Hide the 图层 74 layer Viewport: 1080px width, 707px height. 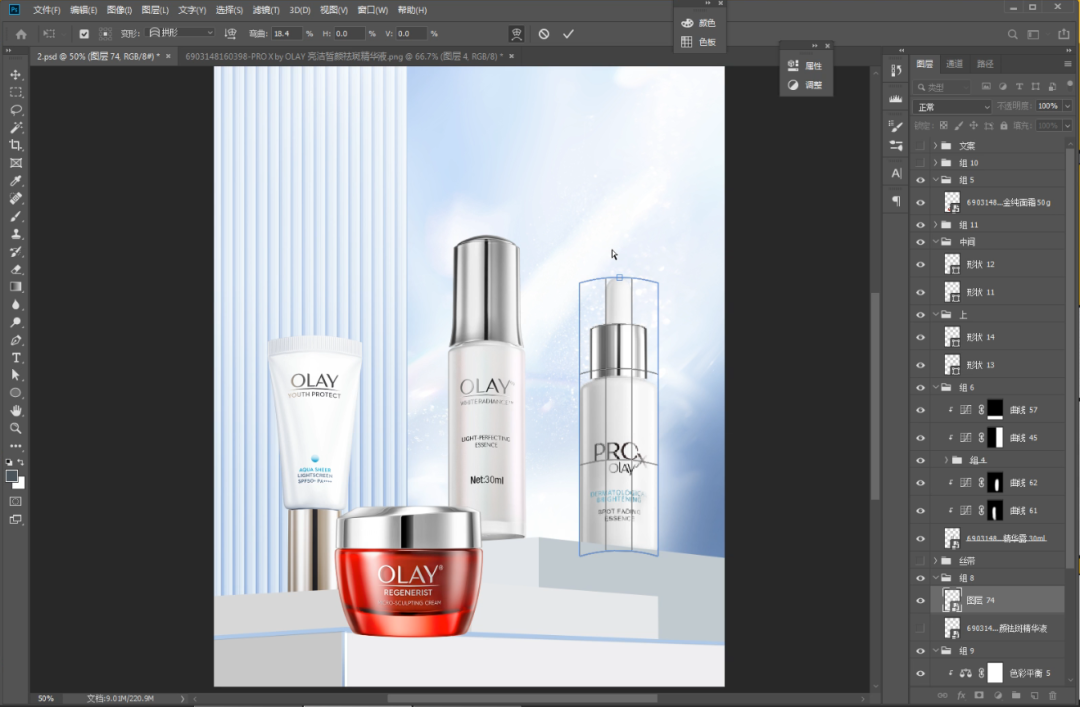[x=920, y=600]
